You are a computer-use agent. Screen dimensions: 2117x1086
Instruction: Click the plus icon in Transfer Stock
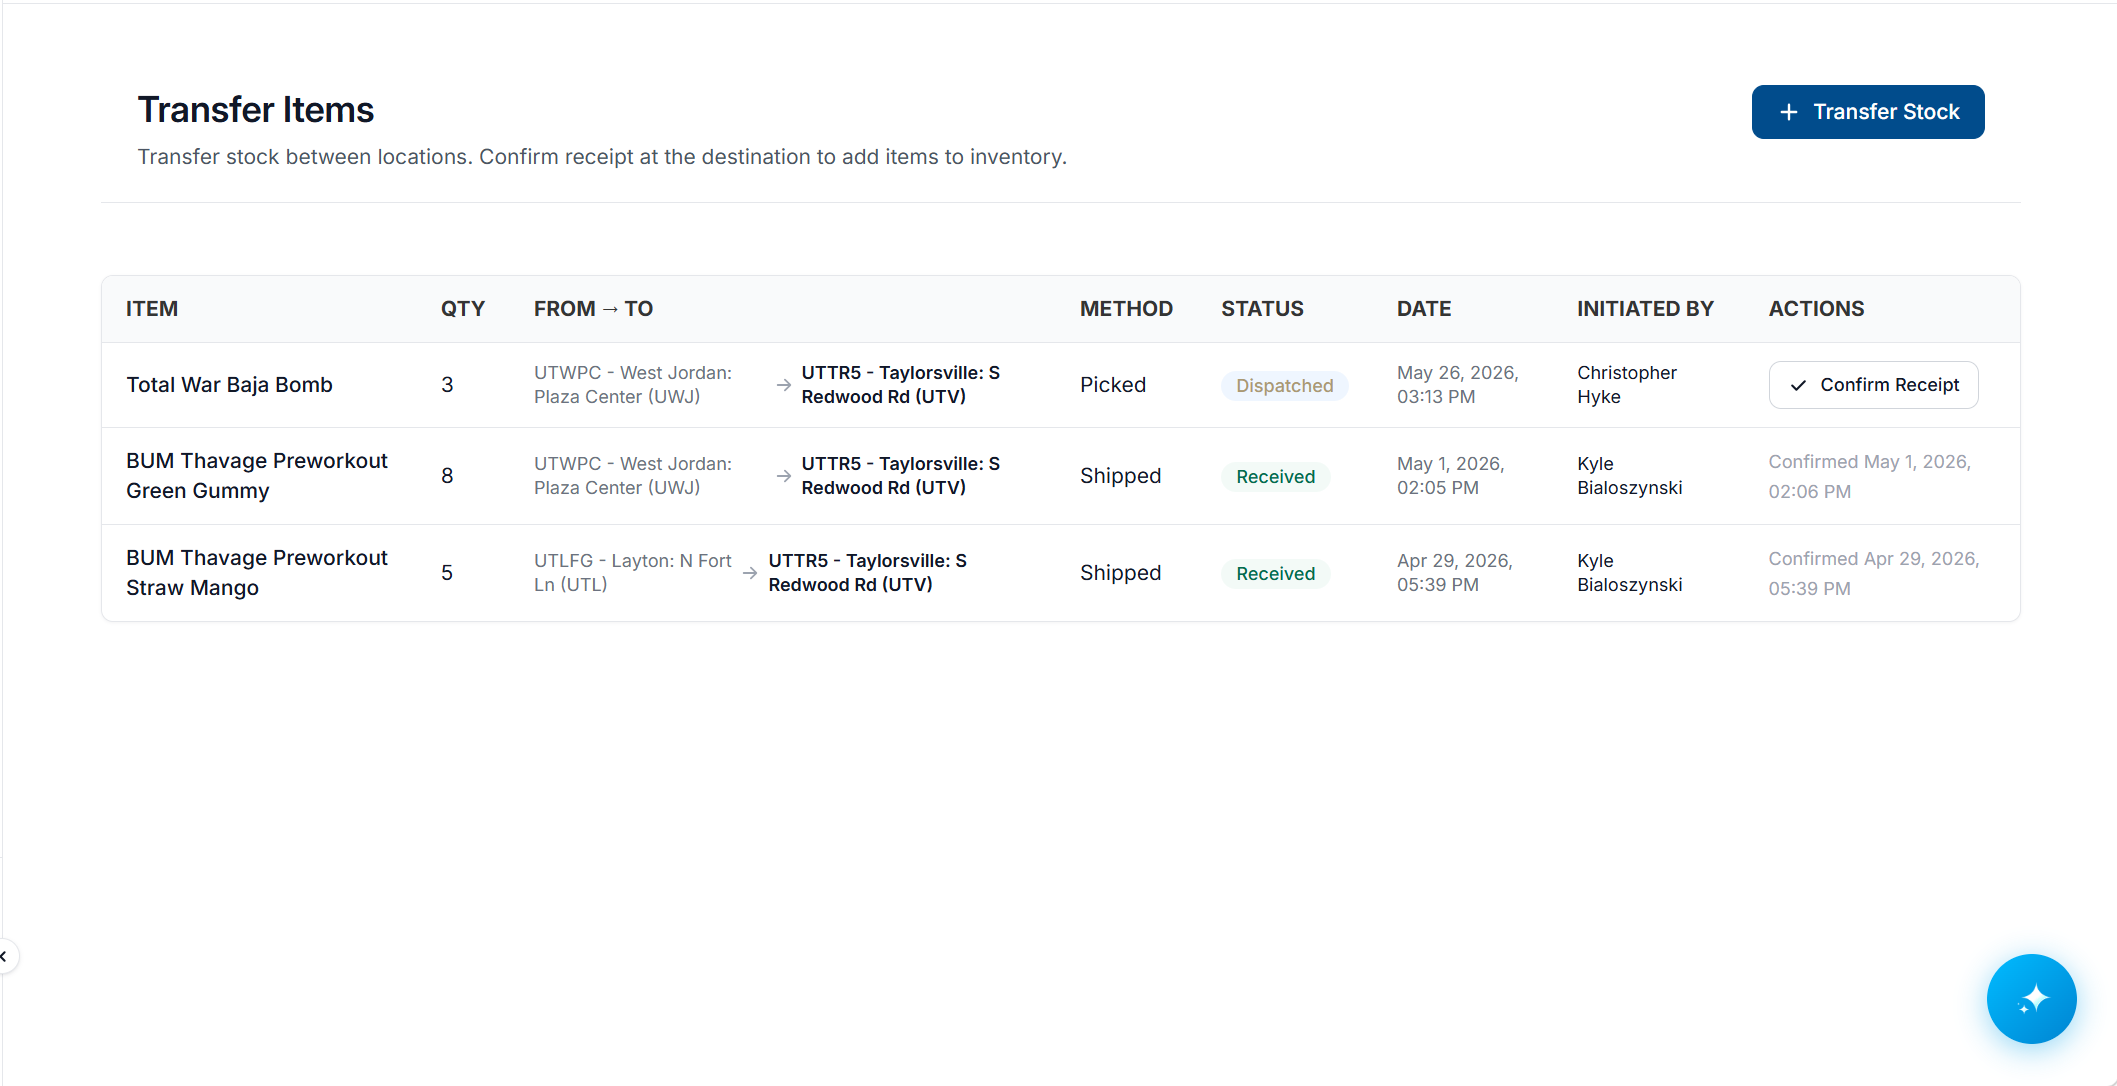[1788, 112]
